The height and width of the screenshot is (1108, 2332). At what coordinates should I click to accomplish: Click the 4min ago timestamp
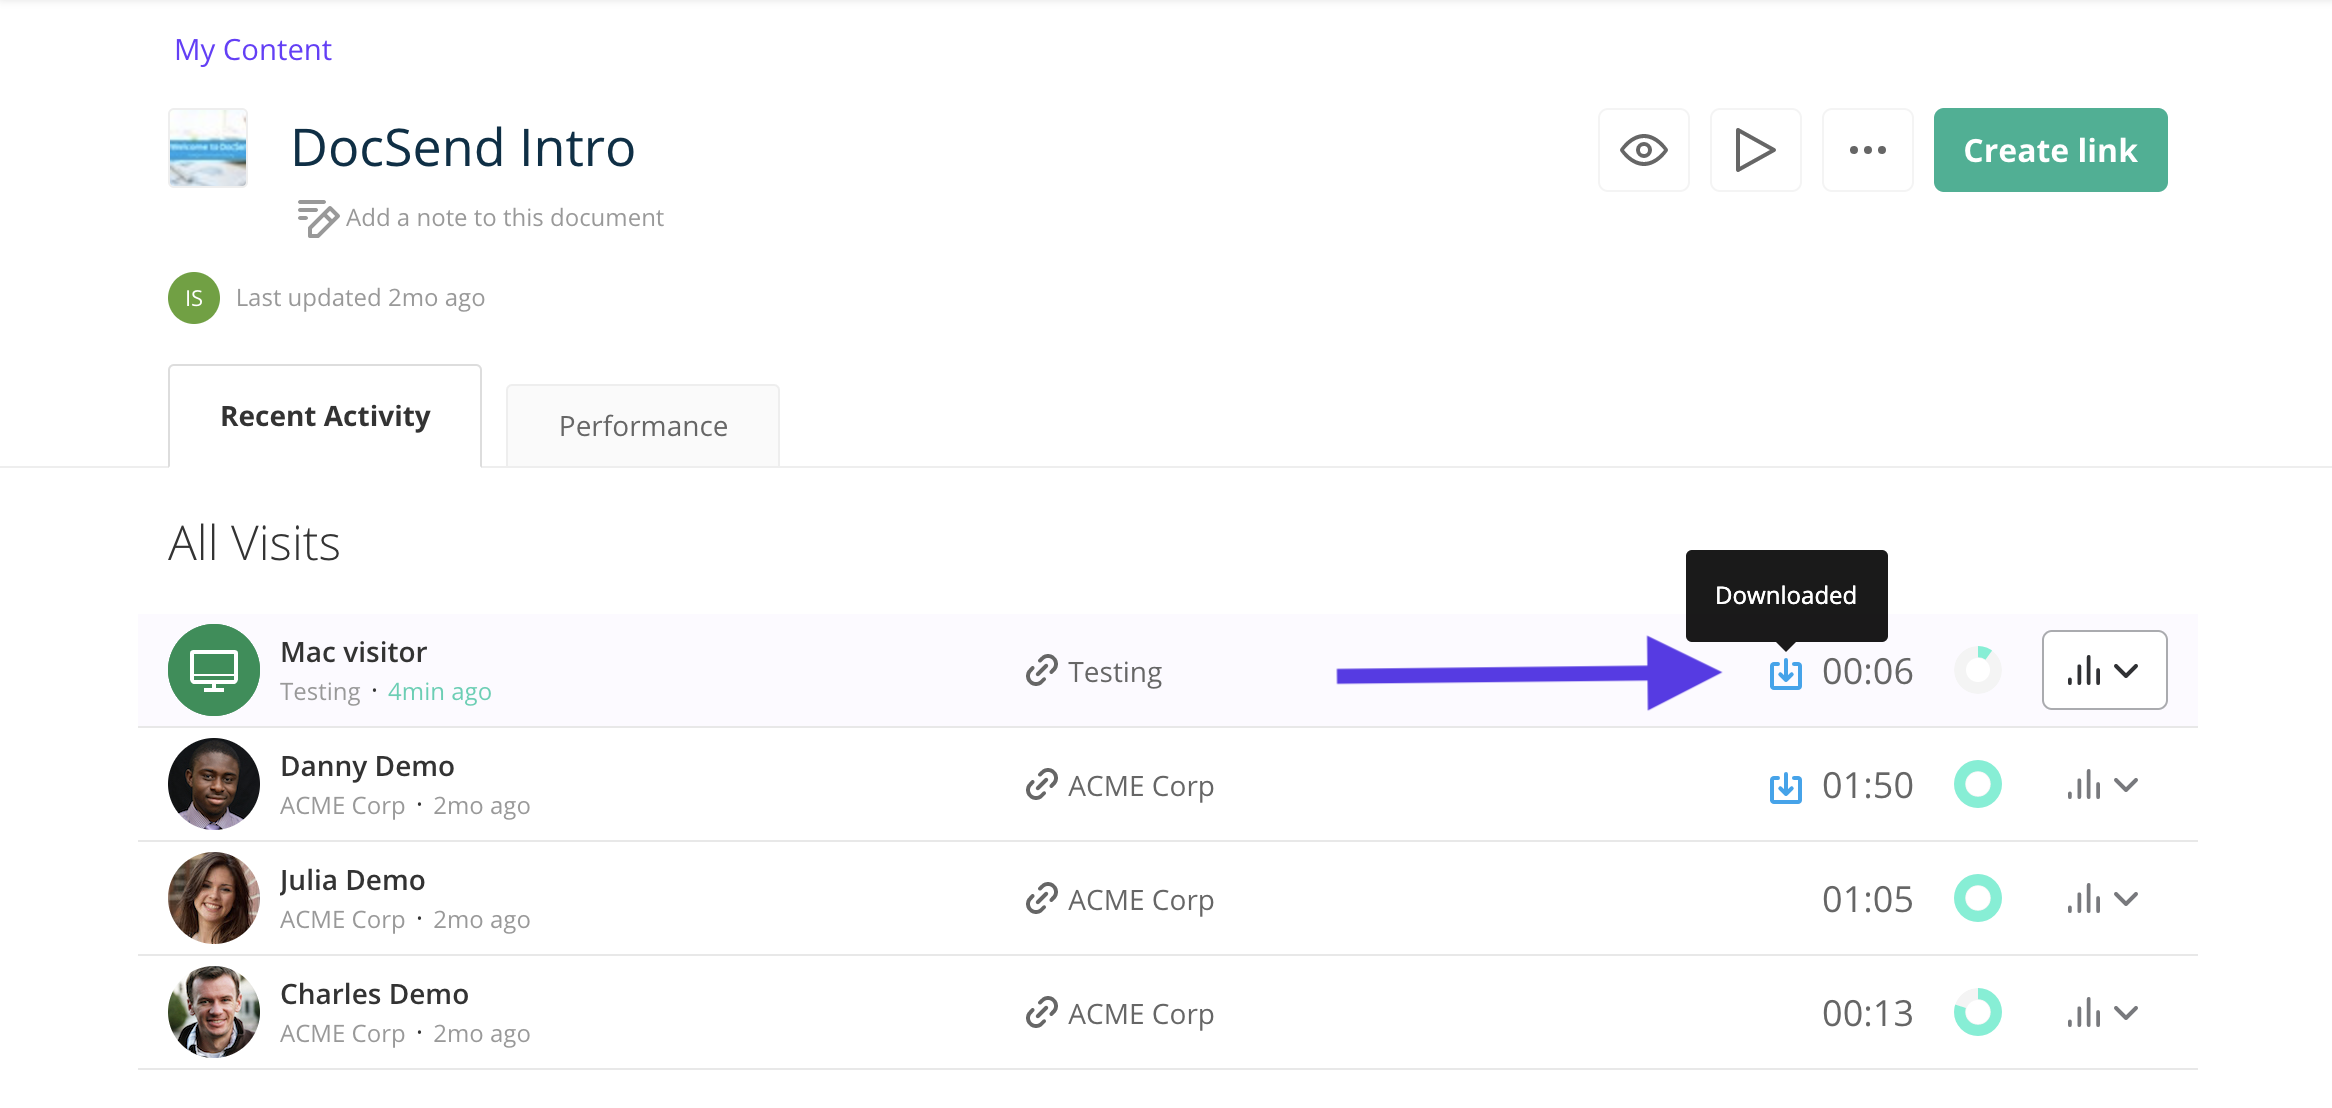tap(440, 692)
